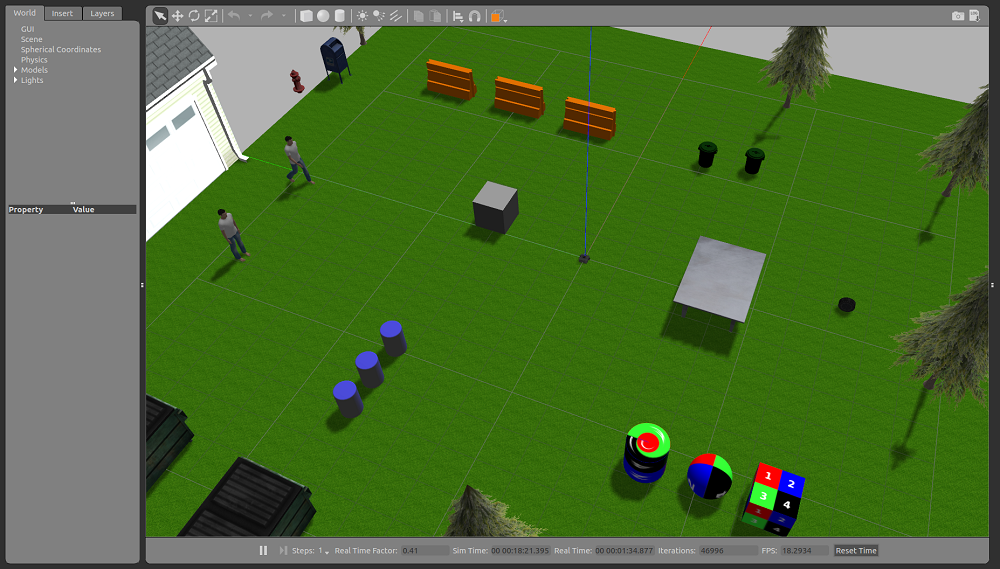Expand the Lights tree node
The image size is (1000, 569).
coord(15,80)
